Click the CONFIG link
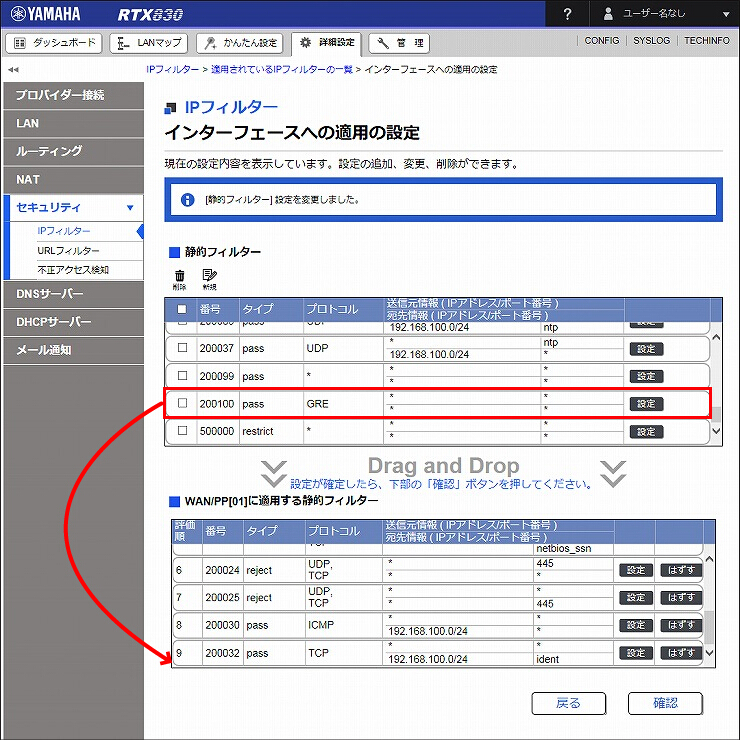 (602, 41)
